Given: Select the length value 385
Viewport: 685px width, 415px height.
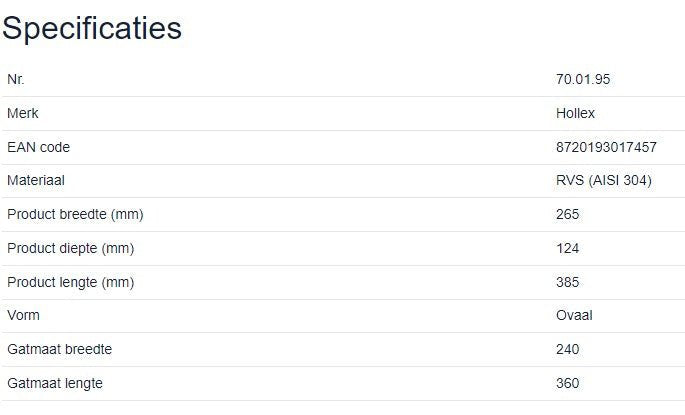Looking at the screenshot, I should (x=567, y=282).
